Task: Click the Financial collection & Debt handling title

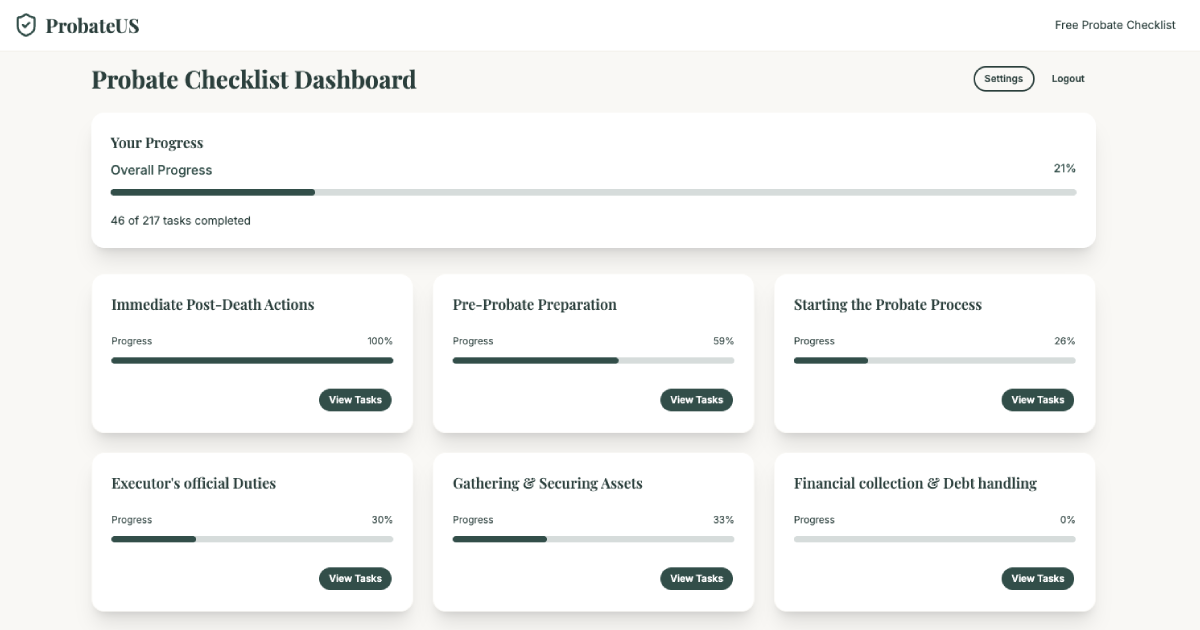Action: [915, 484]
